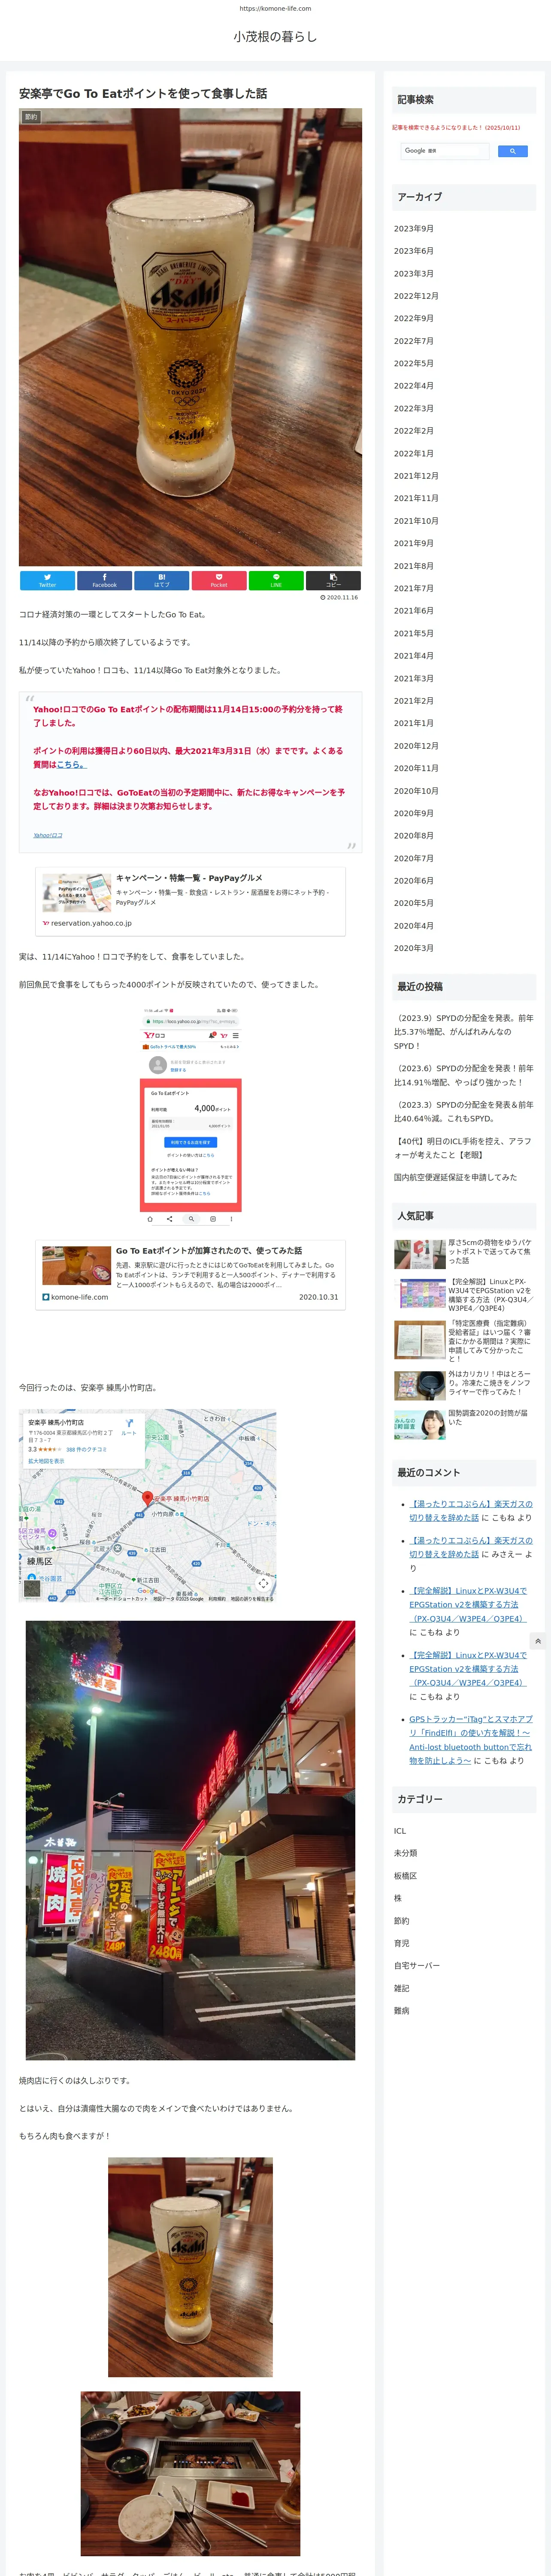The height and width of the screenshot is (2576, 551).
Task: Open the Yahoo!ロコ source link
Action: point(48,835)
